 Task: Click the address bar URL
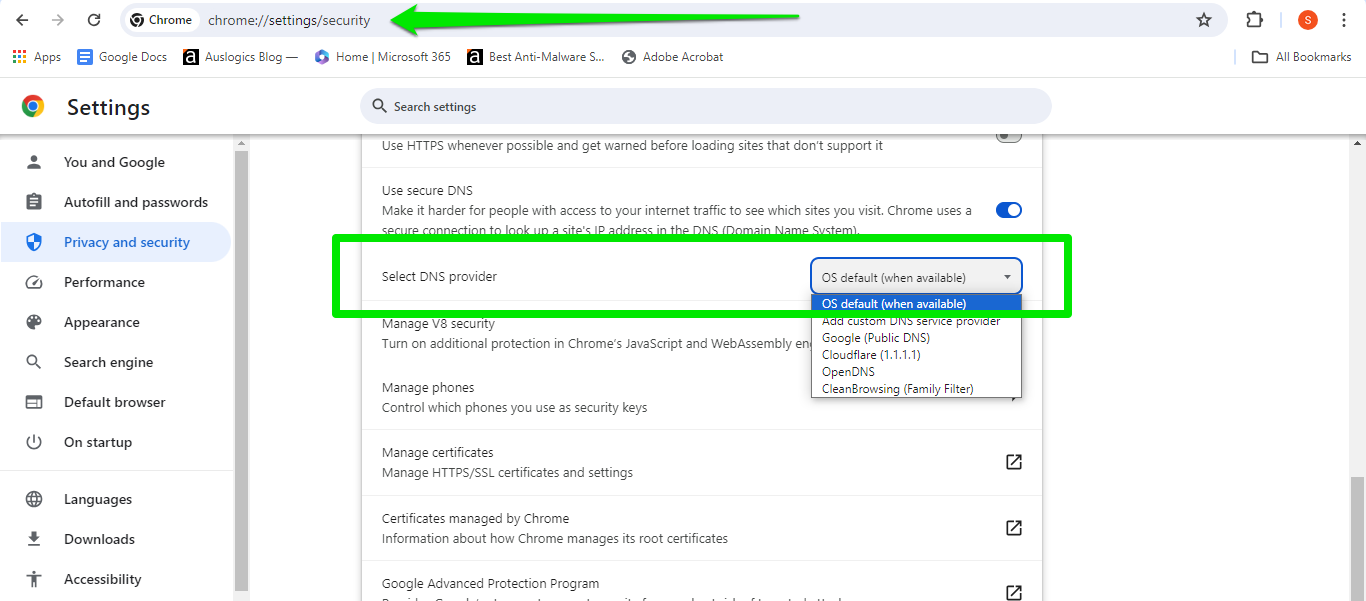pyautogui.click(x=289, y=20)
